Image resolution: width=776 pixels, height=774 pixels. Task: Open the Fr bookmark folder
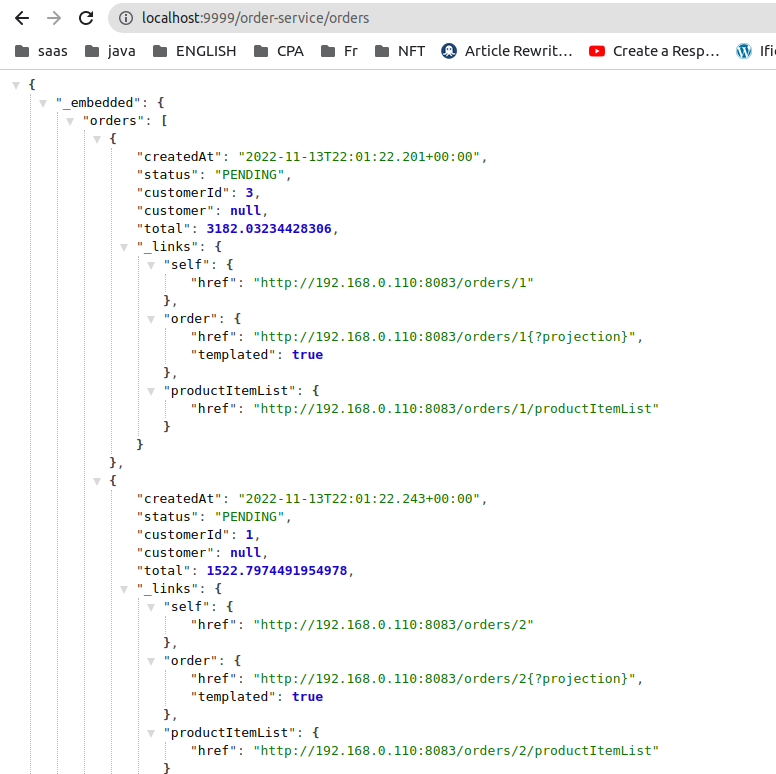(339, 51)
